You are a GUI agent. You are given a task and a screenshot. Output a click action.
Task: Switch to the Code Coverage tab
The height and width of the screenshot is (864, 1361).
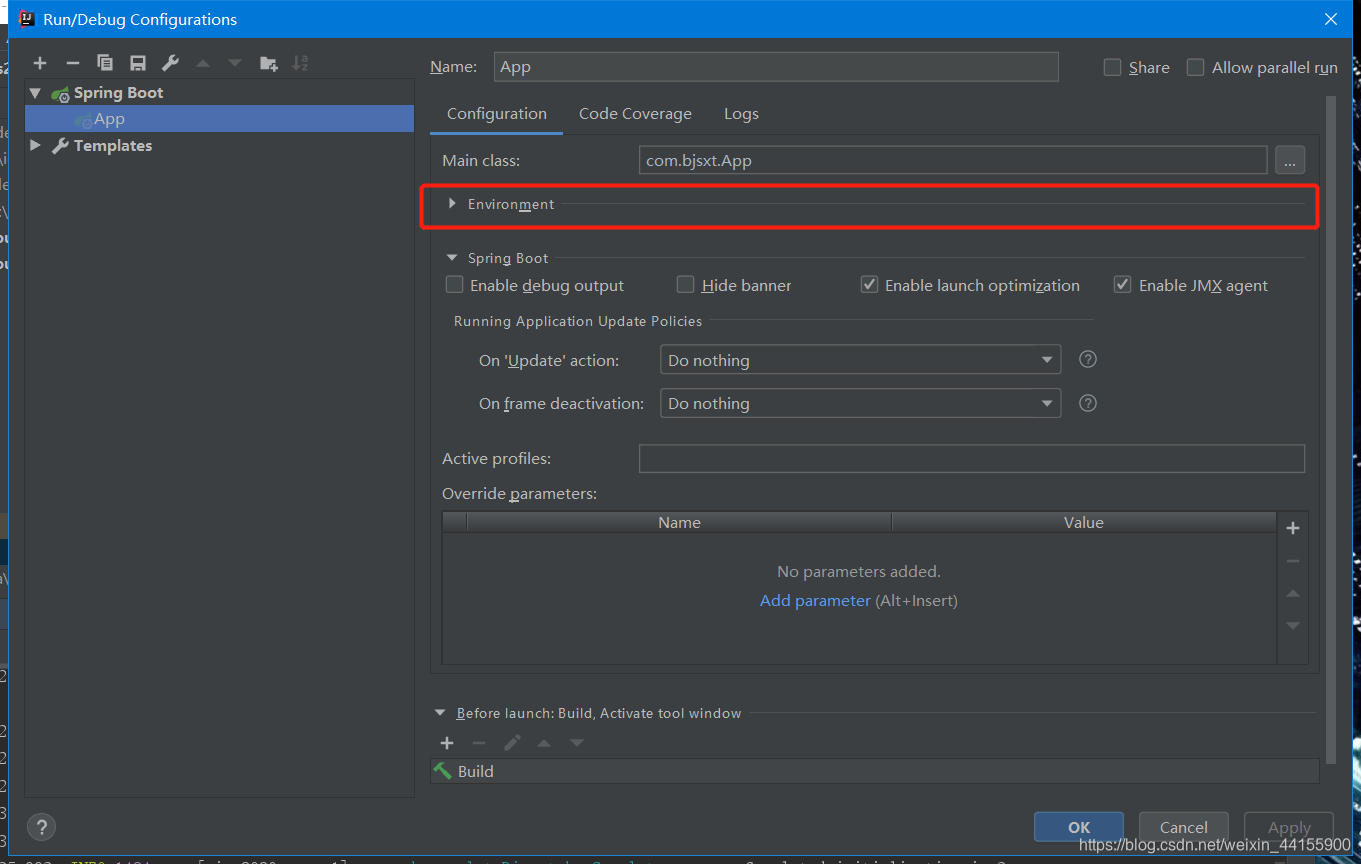click(x=635, y=114)
